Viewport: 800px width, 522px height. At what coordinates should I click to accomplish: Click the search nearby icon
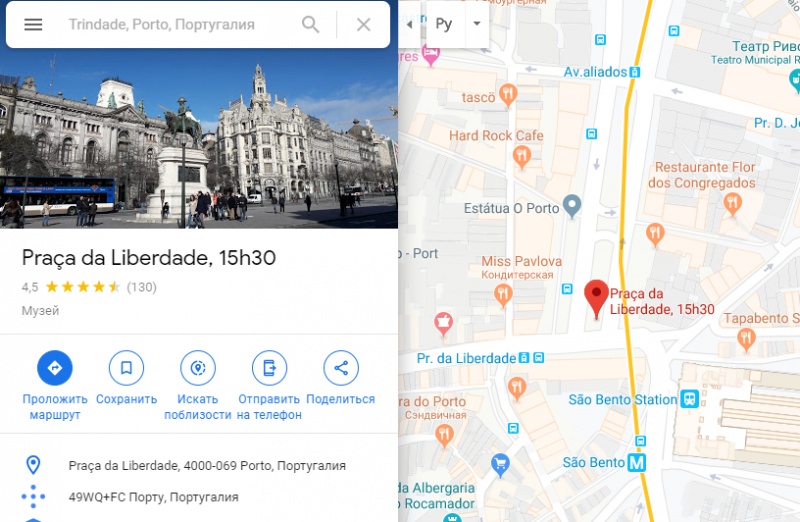(x=197, y=367)
